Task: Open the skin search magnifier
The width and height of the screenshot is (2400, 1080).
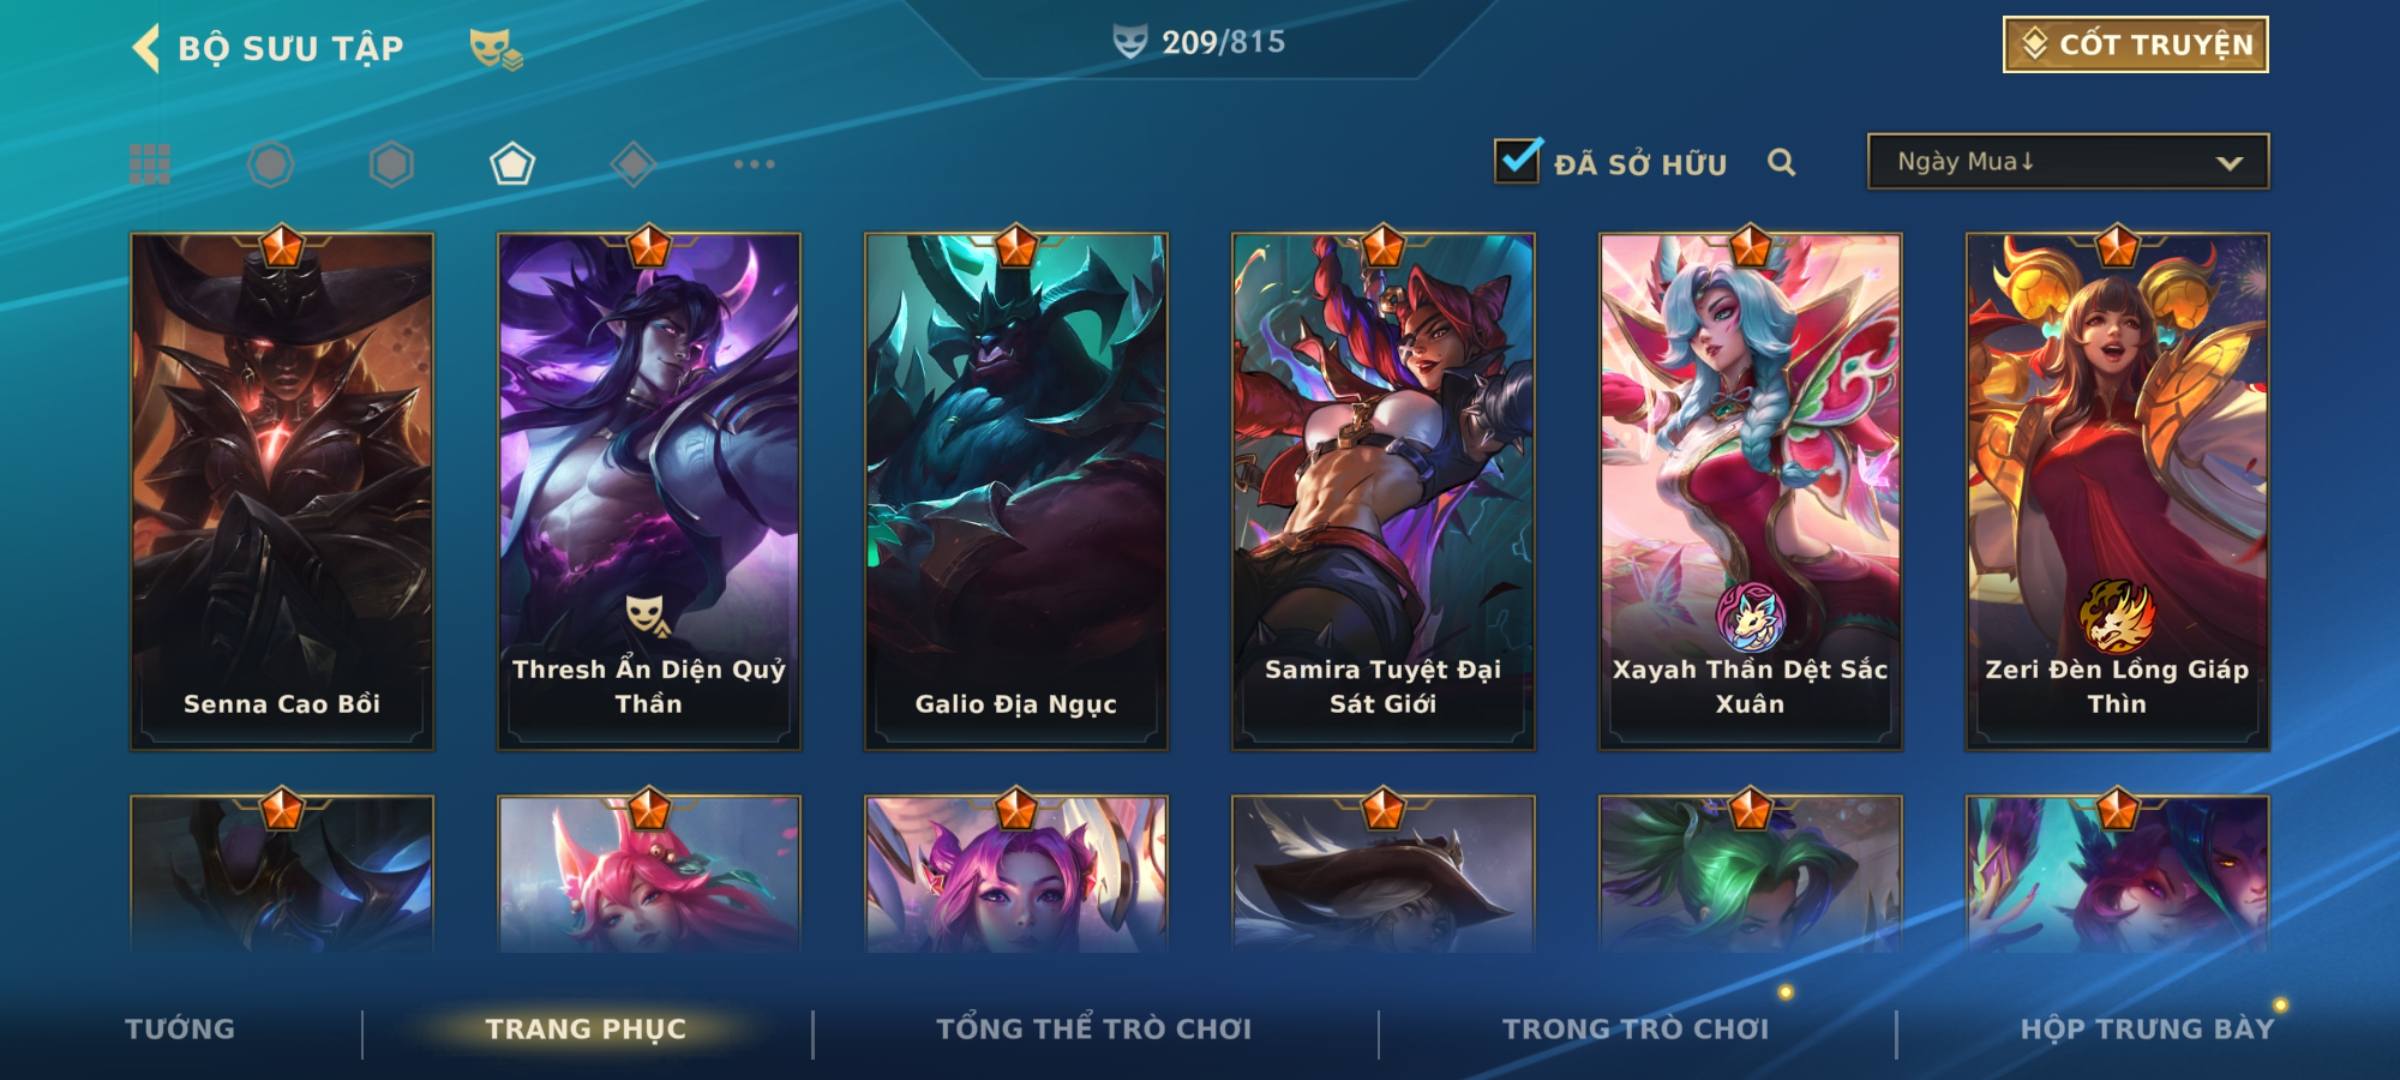Action: point(1781,163)
